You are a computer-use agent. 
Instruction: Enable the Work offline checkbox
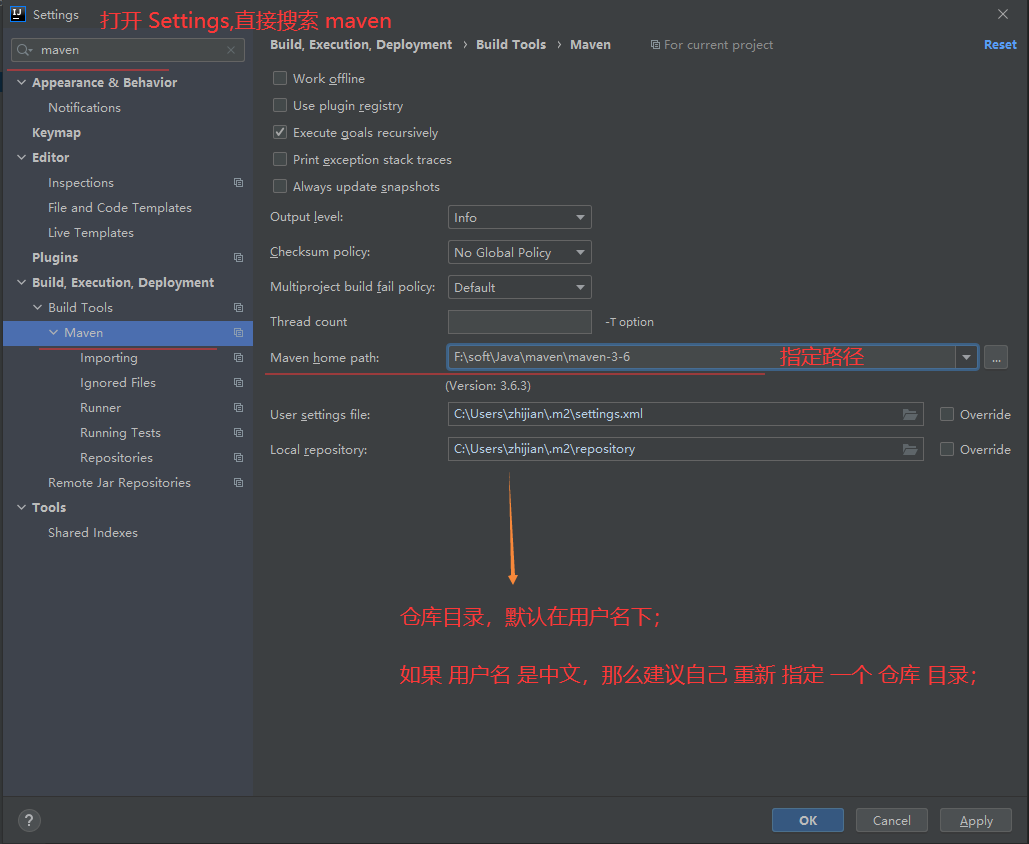click(x=280, y=78)
